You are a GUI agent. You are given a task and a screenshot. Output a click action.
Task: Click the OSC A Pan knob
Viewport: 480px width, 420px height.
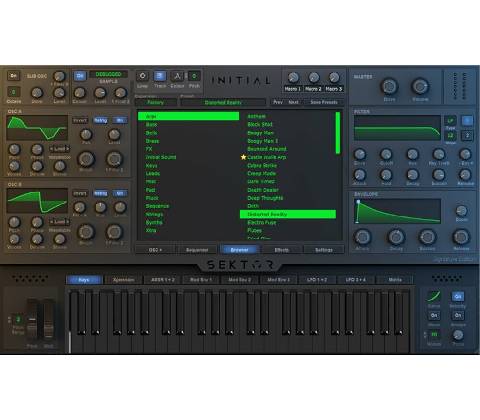[x=86, y=135]
